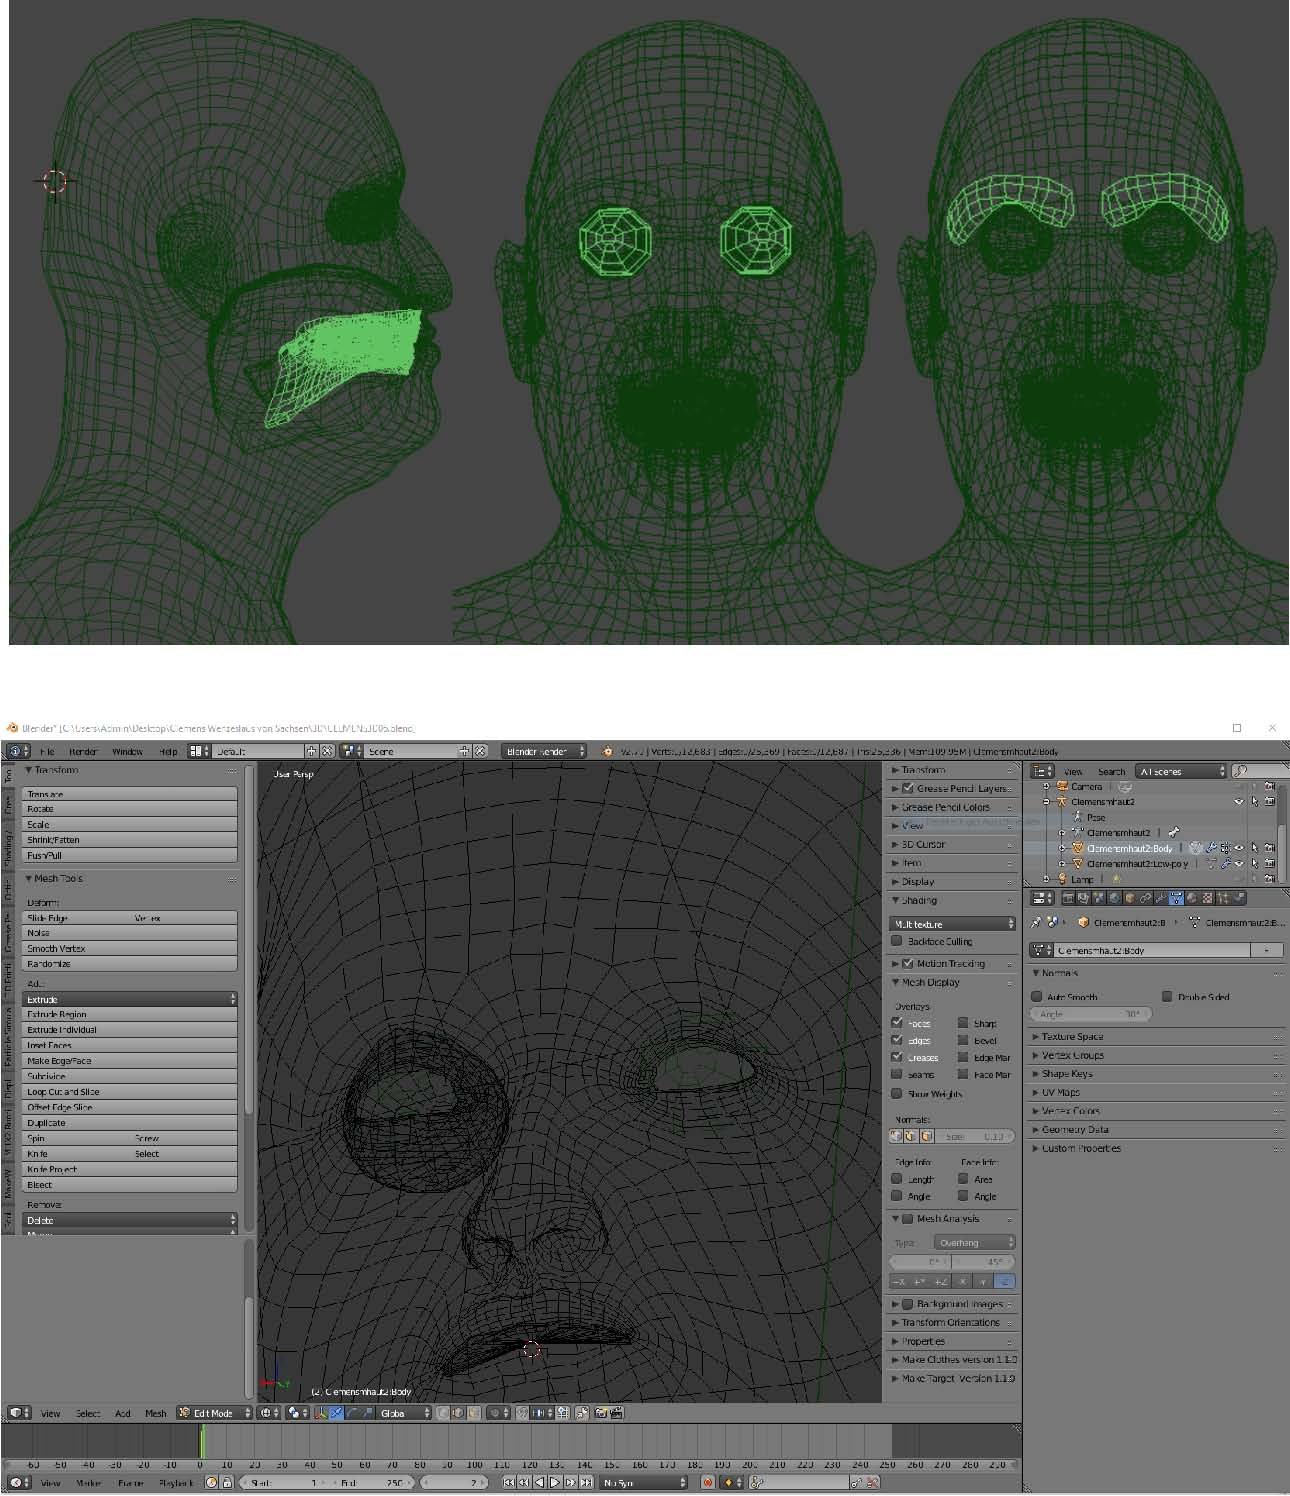Open the Overhang analysis type dropdown

coord(974,1242)
